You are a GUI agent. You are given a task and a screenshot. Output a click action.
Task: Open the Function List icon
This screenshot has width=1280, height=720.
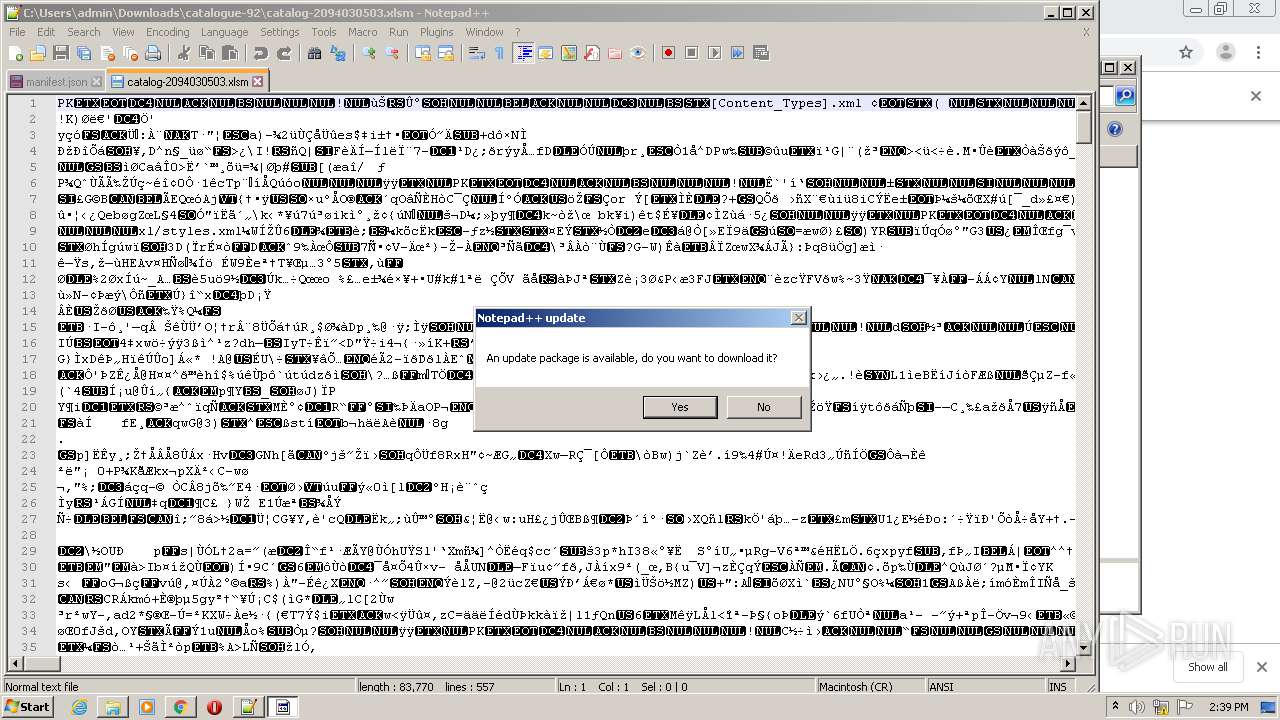pyautogui.click(x=592, y=53)
